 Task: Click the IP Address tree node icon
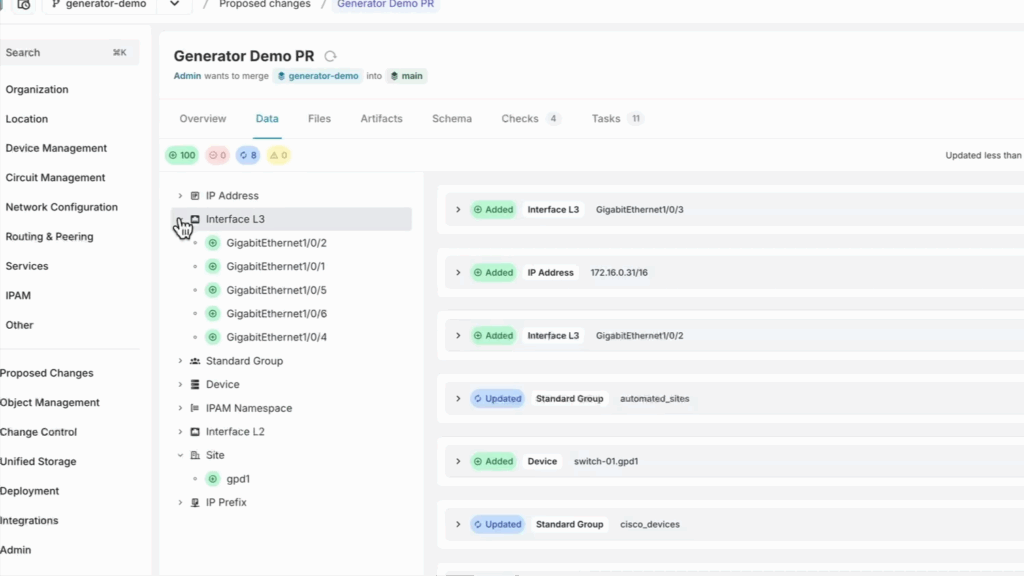point(195,196)
